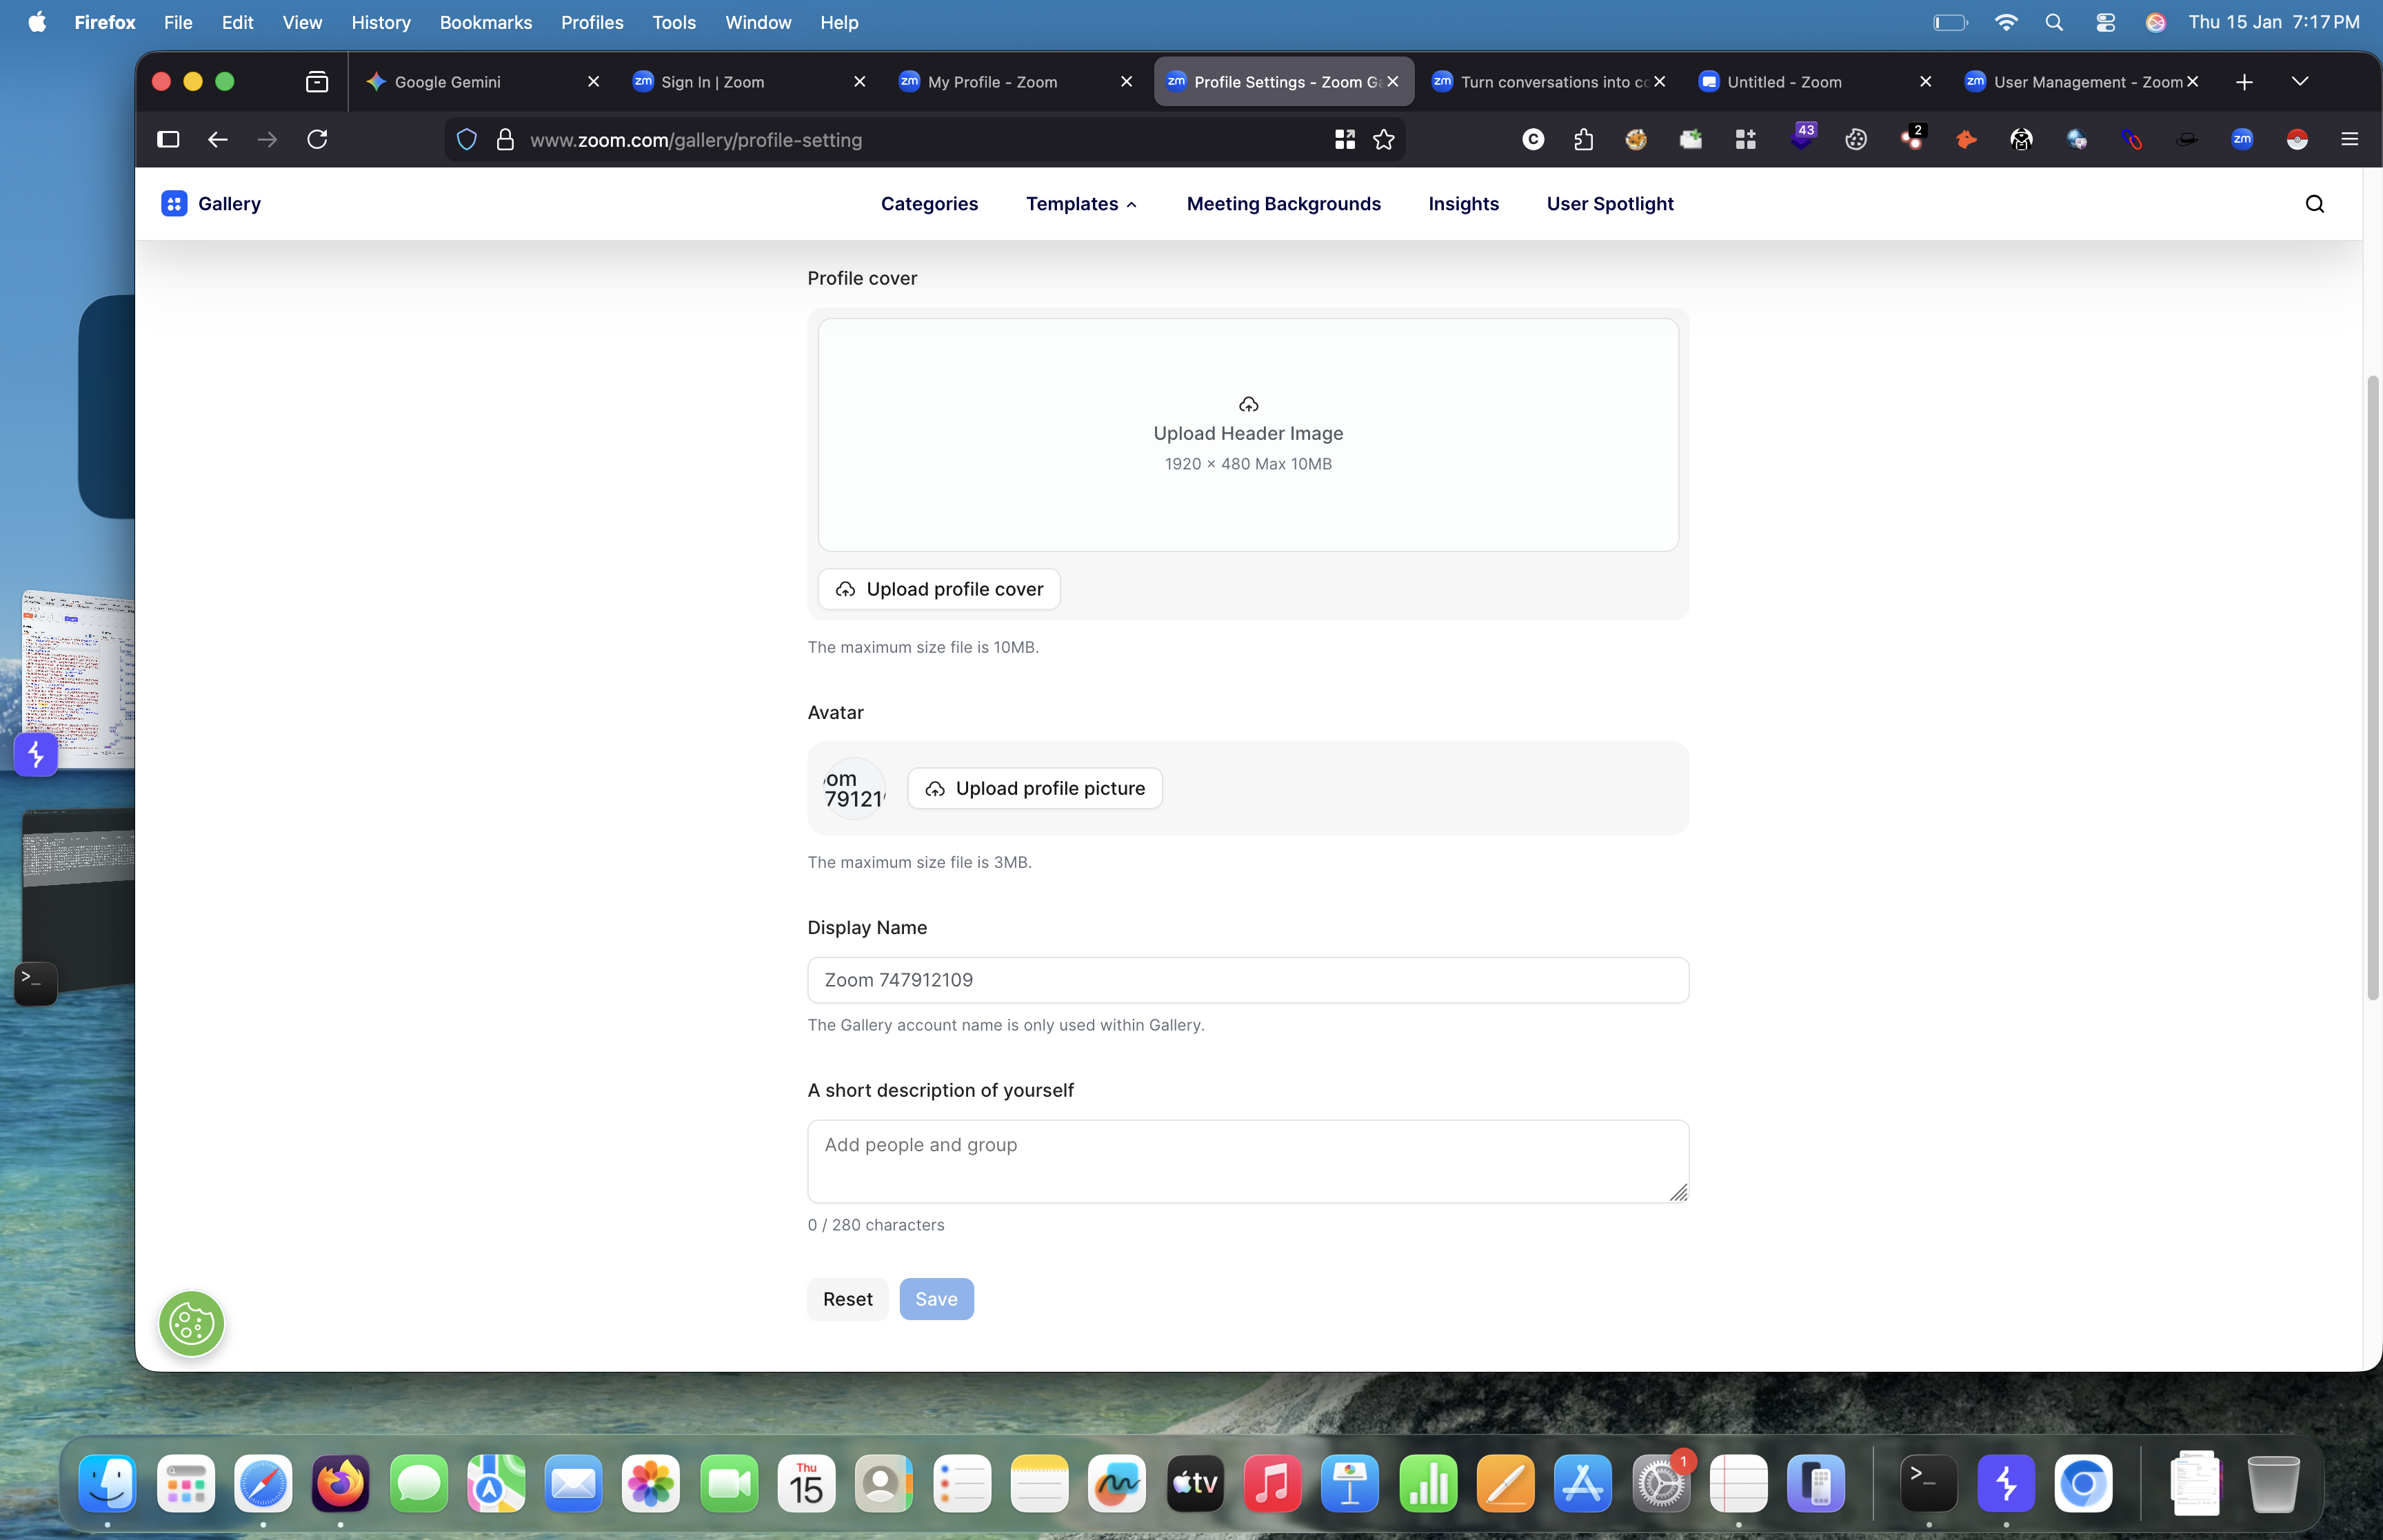The image size is (2383, 1540).
Task: Bookmark this page with star icon
Action: pyautogui.click(x=1383, y=140)
